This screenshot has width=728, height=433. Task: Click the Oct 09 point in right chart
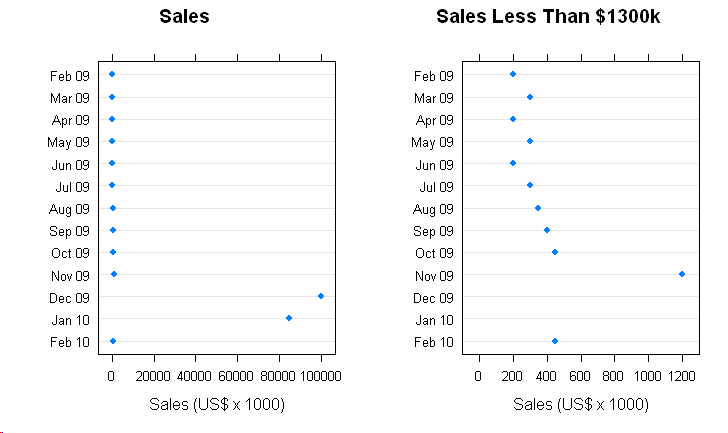pyautogui.click(x=555, y=252)
